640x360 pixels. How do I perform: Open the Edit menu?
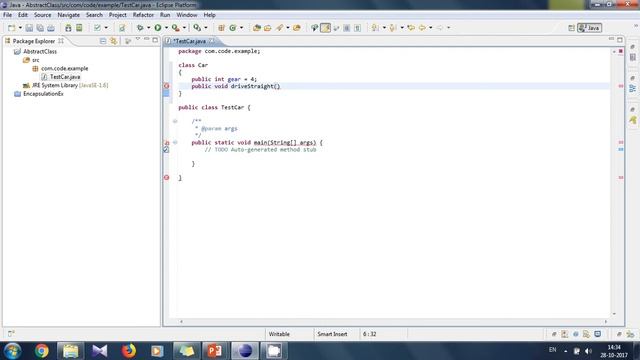(x=23, y=15)
